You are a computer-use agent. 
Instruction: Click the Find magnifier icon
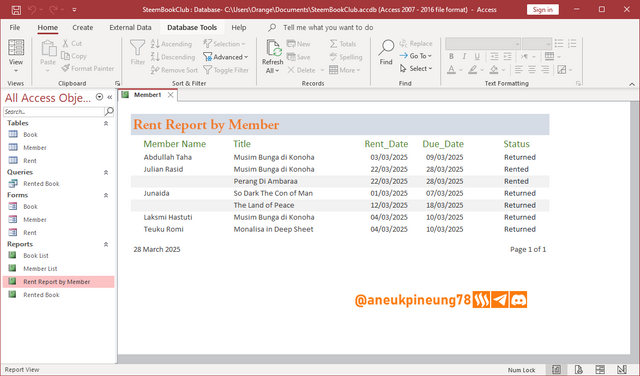(x=386, y=48)
